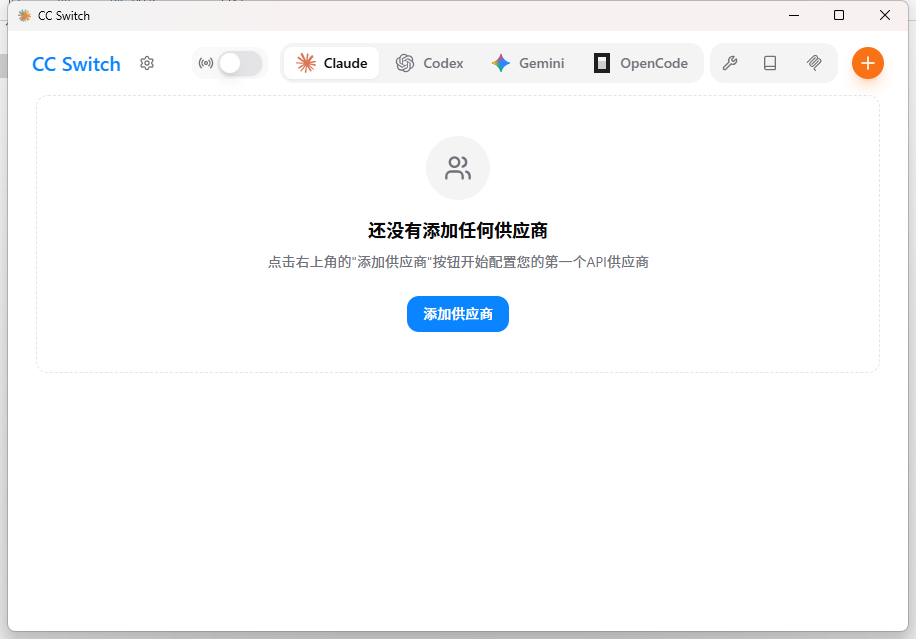The width and height of the screenshot is (916, 639).
Task: Click the gray description text under the heading
Action: [x=458, y=262]
